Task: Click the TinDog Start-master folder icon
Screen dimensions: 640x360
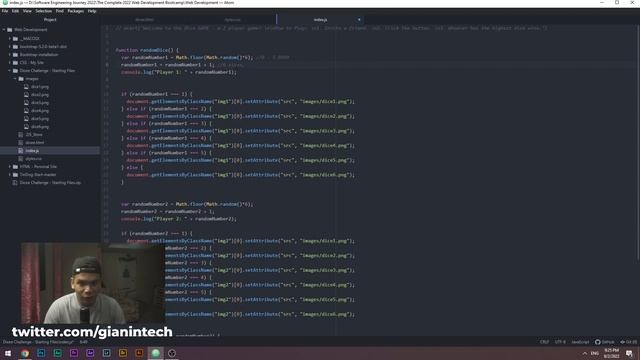Action: pyautogui.click(x=15, y=175)
